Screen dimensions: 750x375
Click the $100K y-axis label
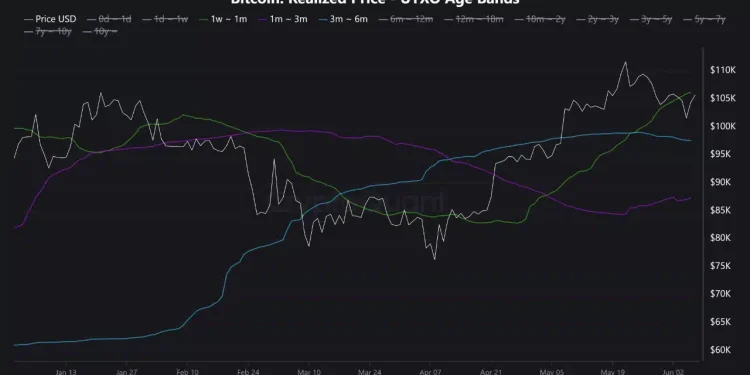[x=723, y=126]
